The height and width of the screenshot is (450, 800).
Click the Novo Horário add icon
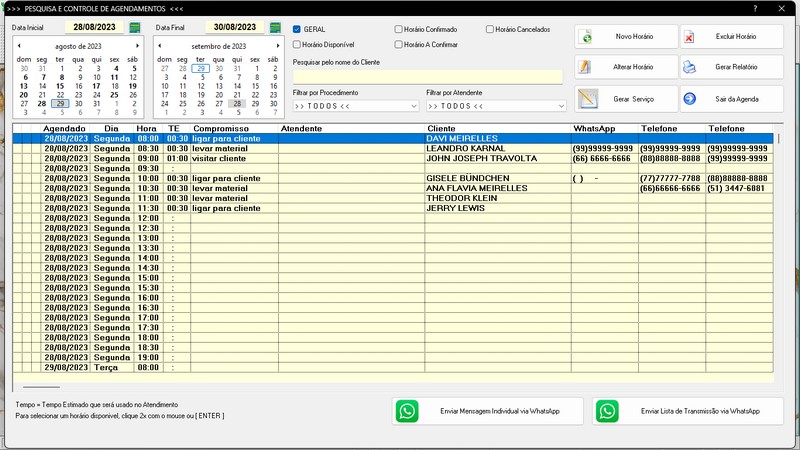click(587, 37)
